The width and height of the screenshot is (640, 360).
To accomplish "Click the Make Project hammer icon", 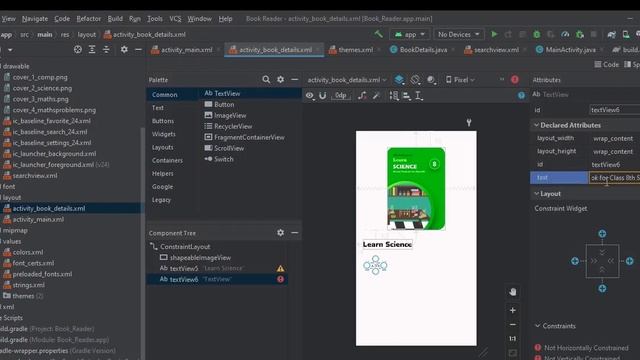I will [378, 34].
